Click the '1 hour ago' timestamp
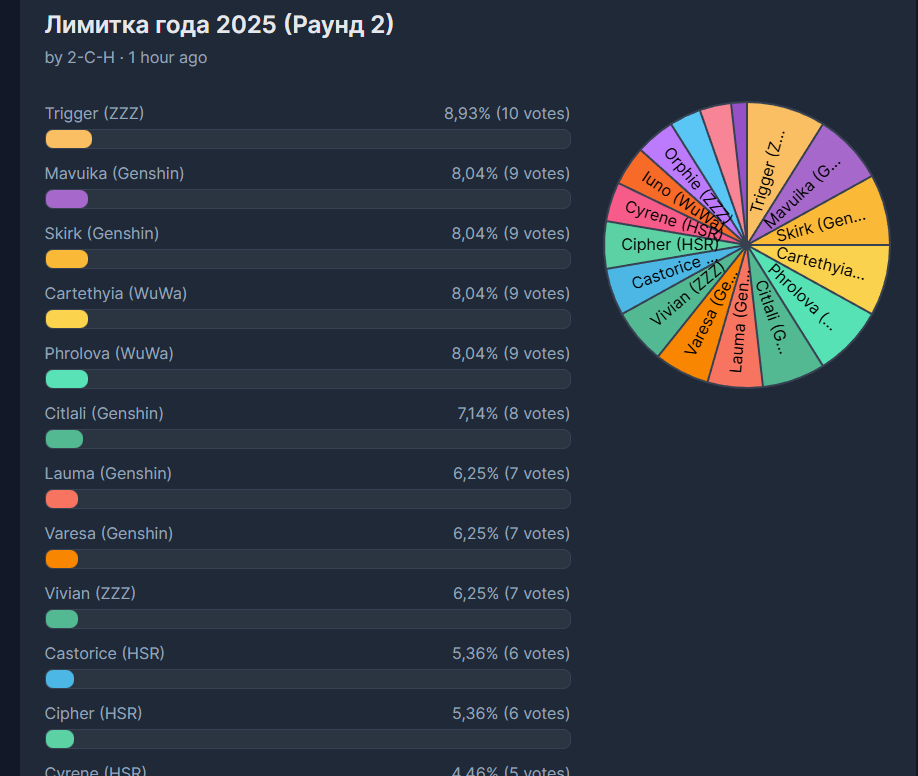The image size is (918, 776). [x=167, y=57]
